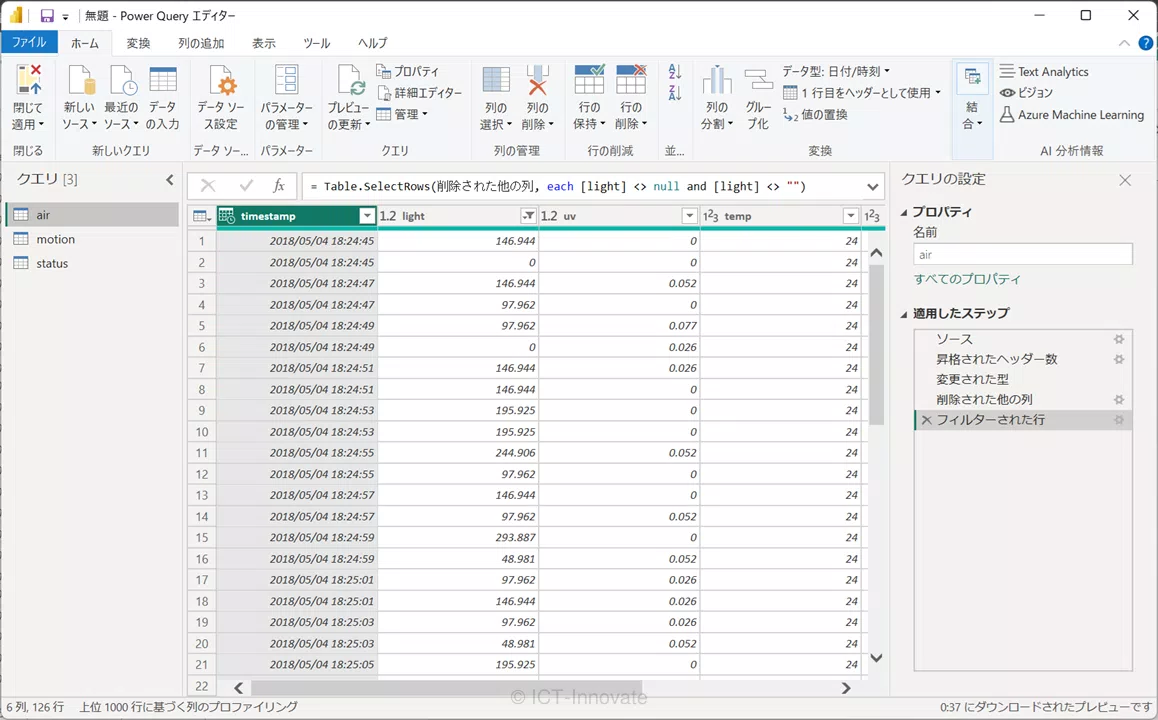Open 1行目をヘッダーとして使用 dropdown

pos(862,93)
